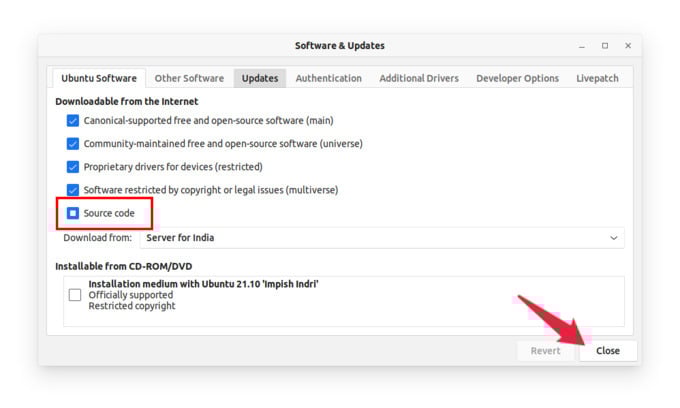Toggle multiverse software checkbox
This screenshot has height=408, width=680.
point(73,190)
